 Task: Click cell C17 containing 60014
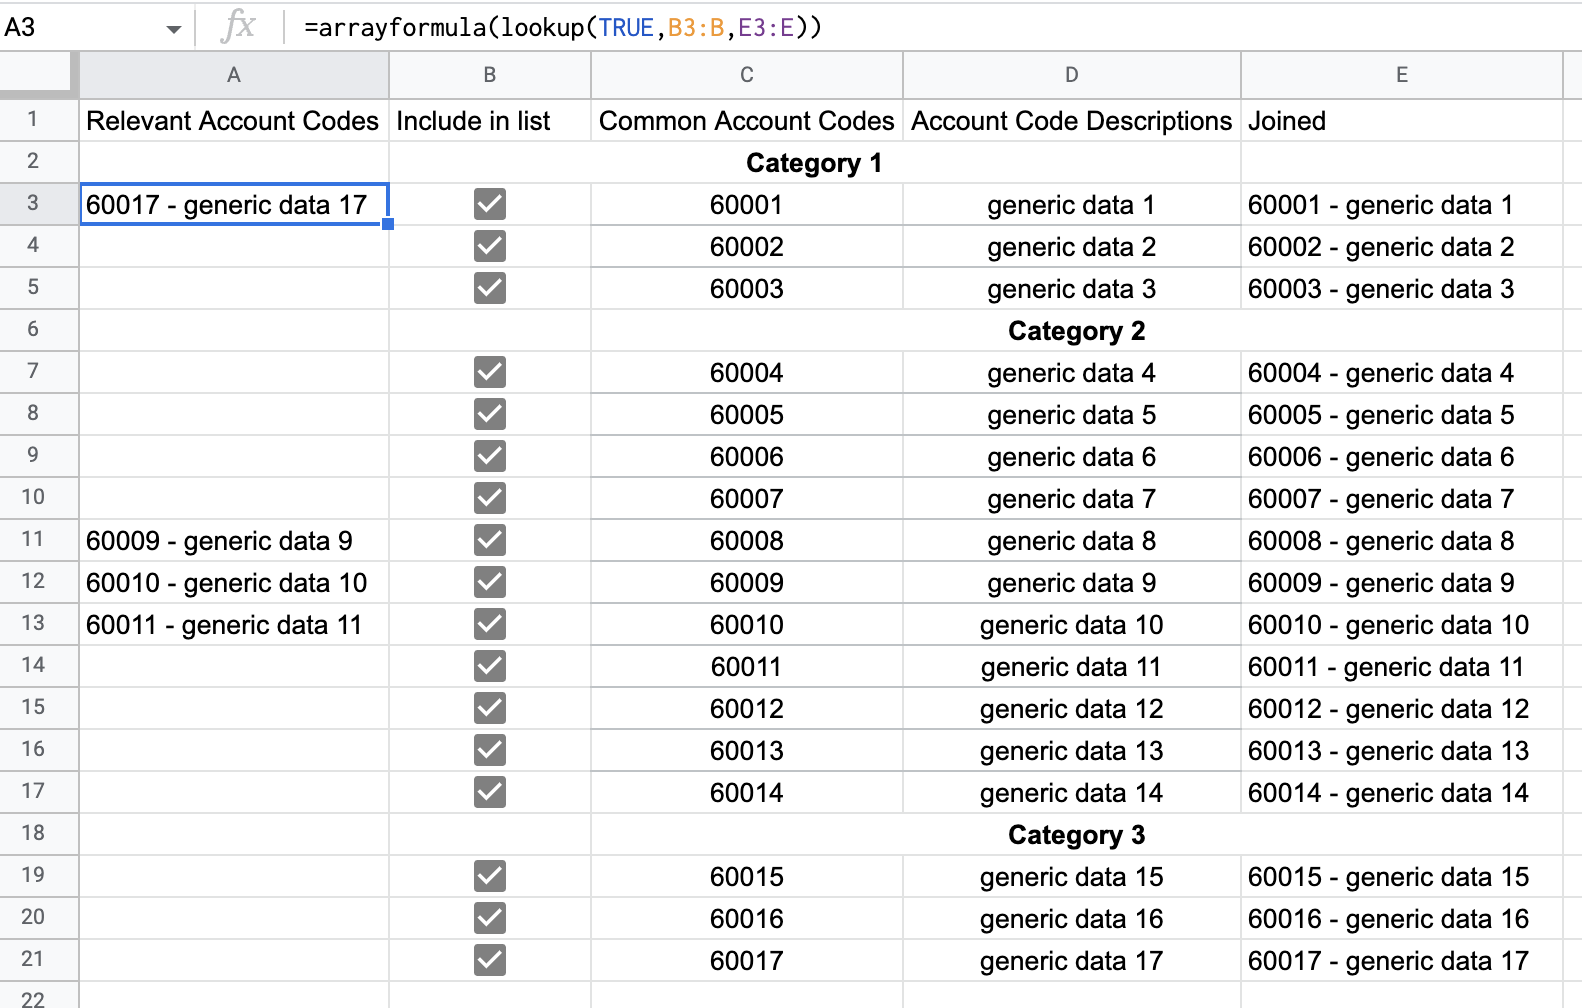[747, 792]
